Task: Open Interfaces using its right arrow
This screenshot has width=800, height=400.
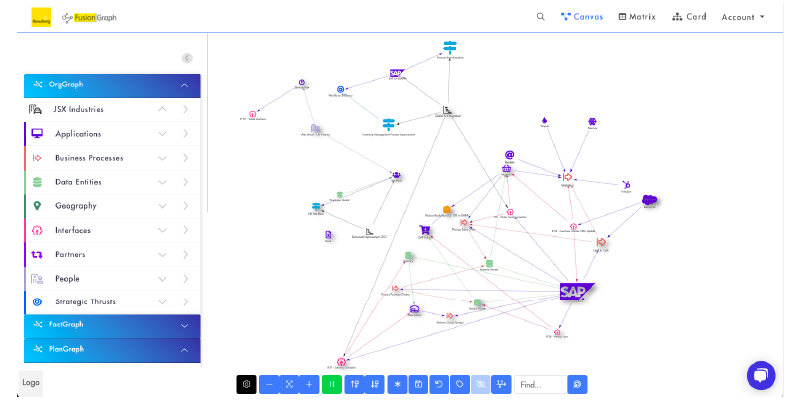Action: click(185, 231)
